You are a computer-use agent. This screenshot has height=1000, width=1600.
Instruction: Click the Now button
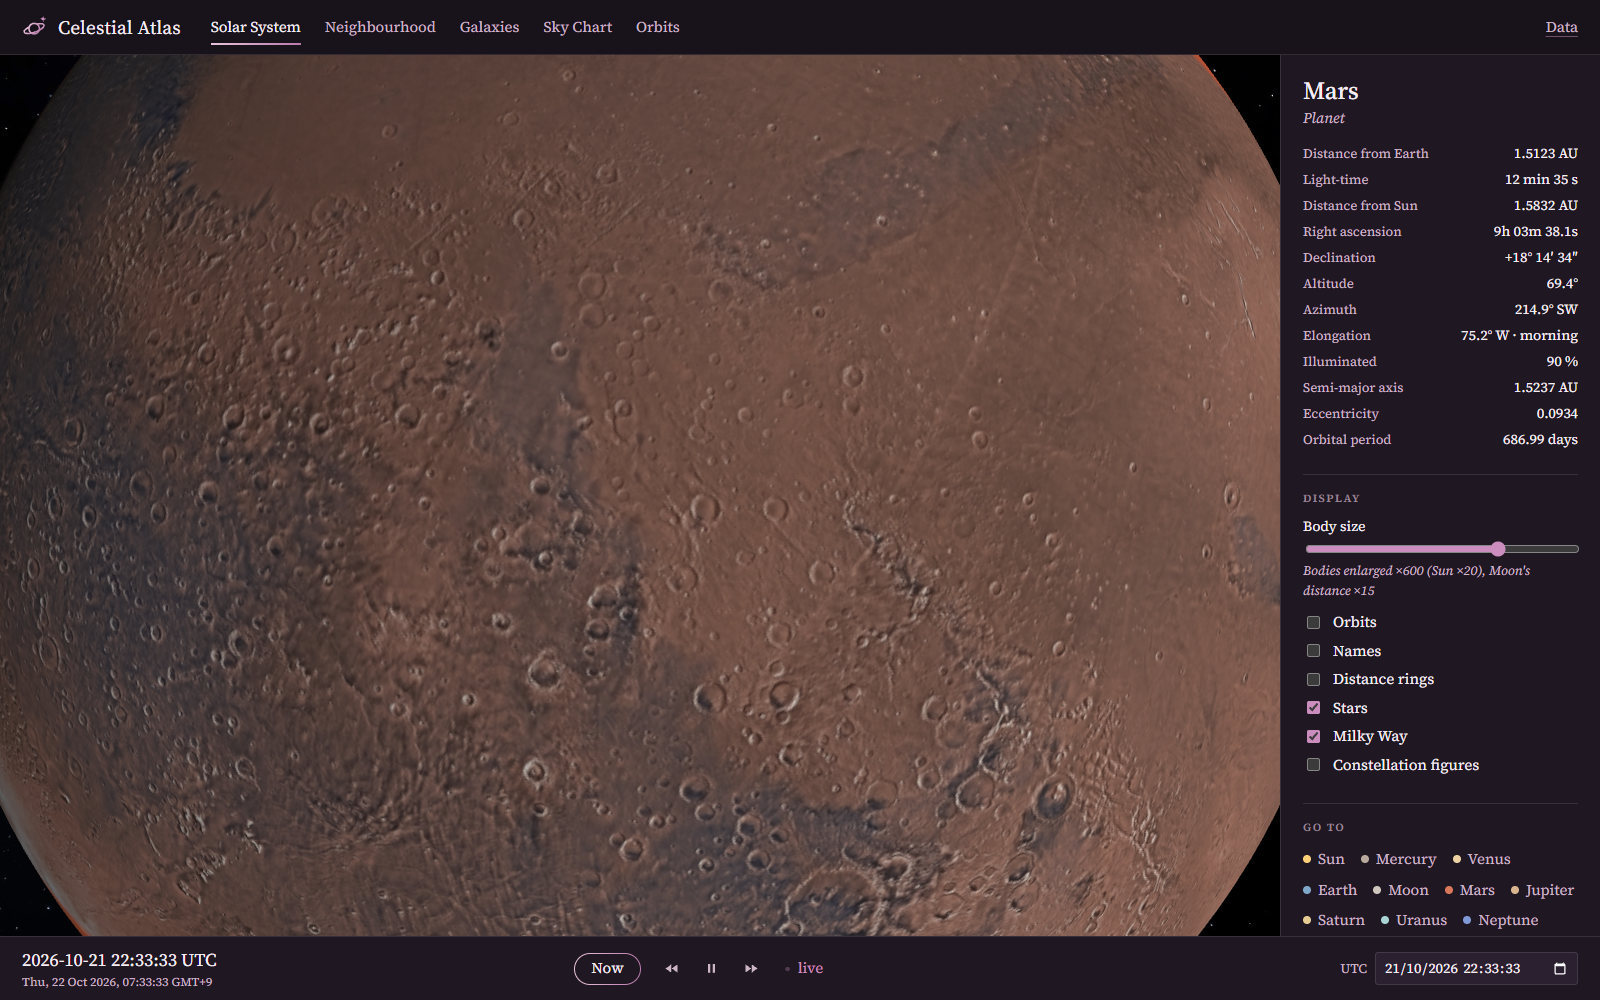[x=607, y=968]
